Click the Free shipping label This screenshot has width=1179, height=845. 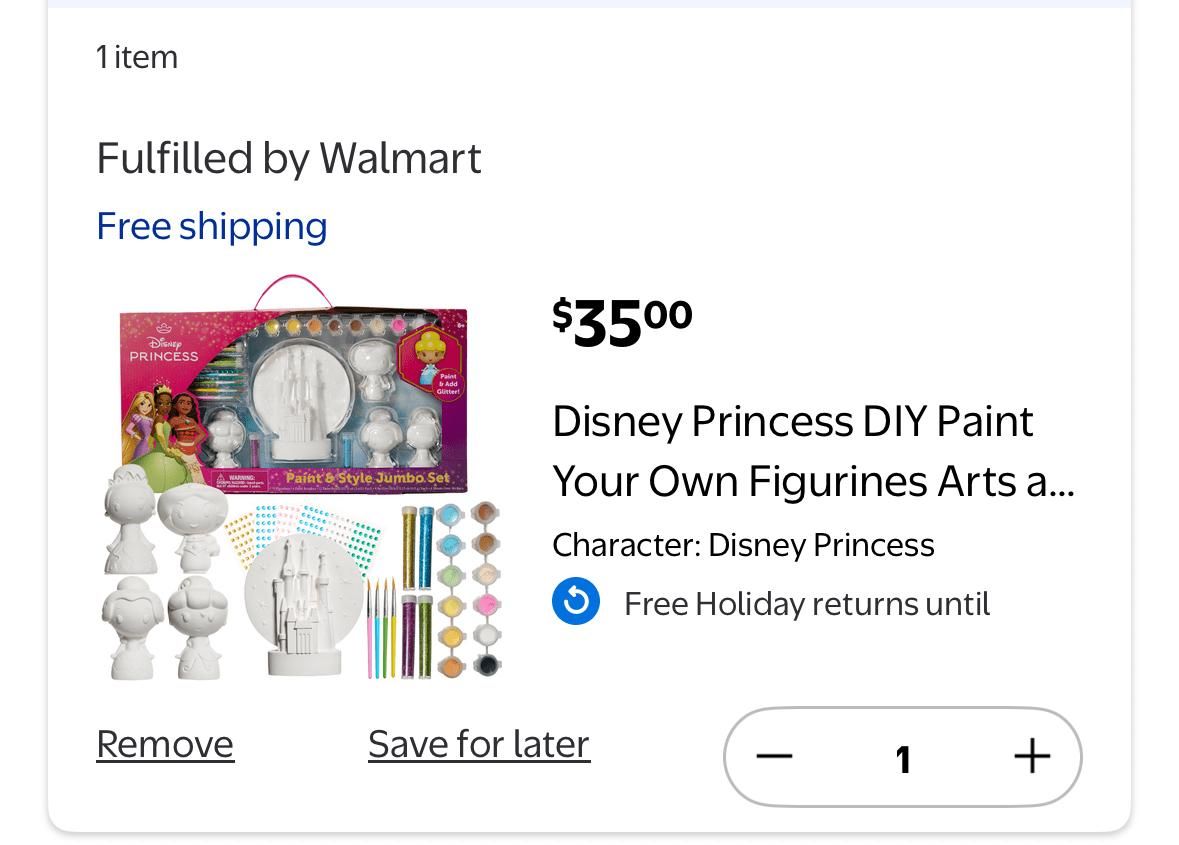[212, 226]
